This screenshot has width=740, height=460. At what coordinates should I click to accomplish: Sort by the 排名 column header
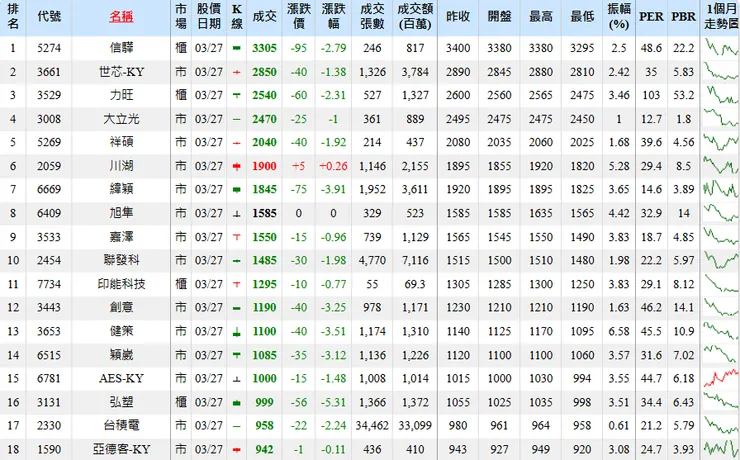click(13, 16)
